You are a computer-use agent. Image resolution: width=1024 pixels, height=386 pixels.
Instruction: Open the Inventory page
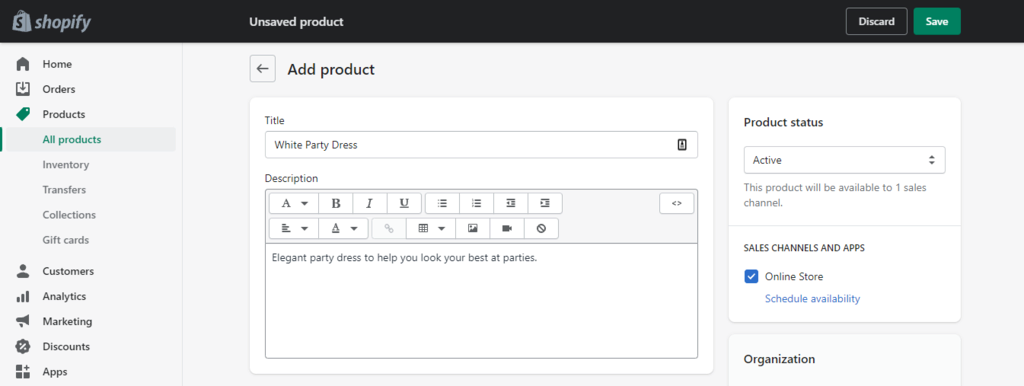[x=65, y=165]
